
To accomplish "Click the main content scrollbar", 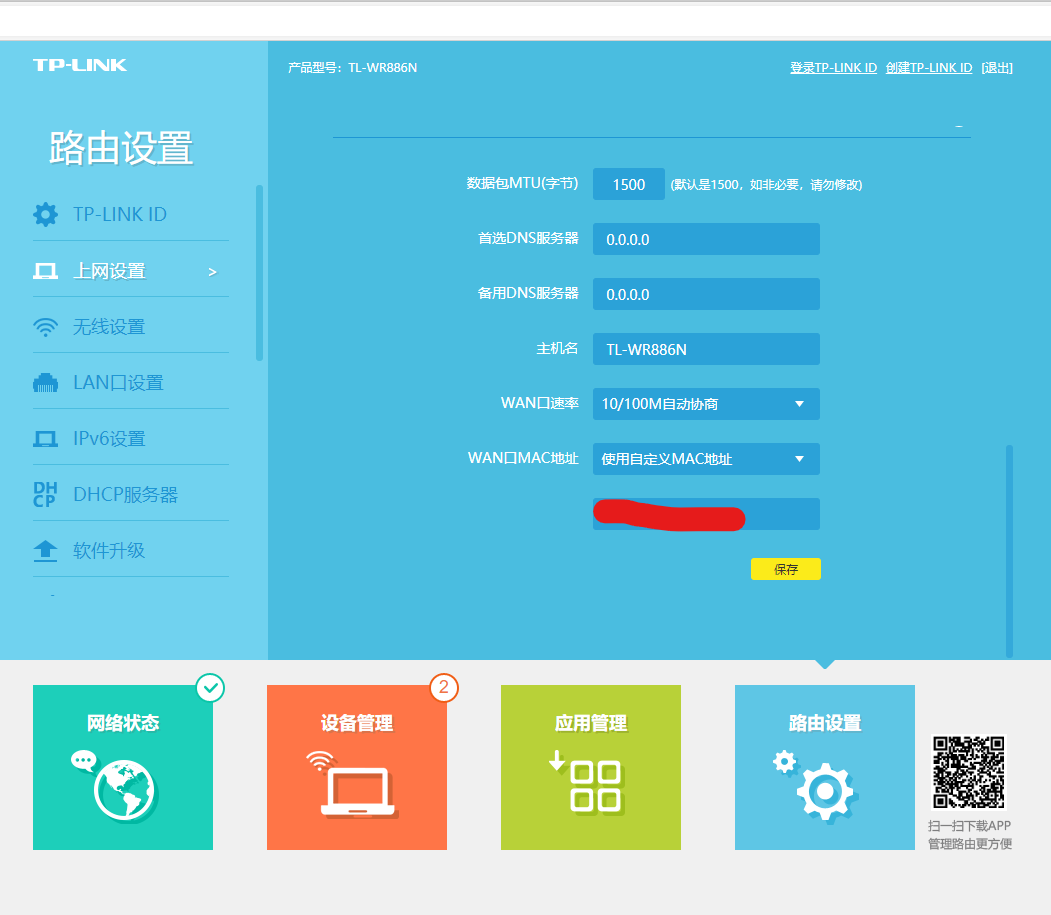I will click(x=1009, y=551).
